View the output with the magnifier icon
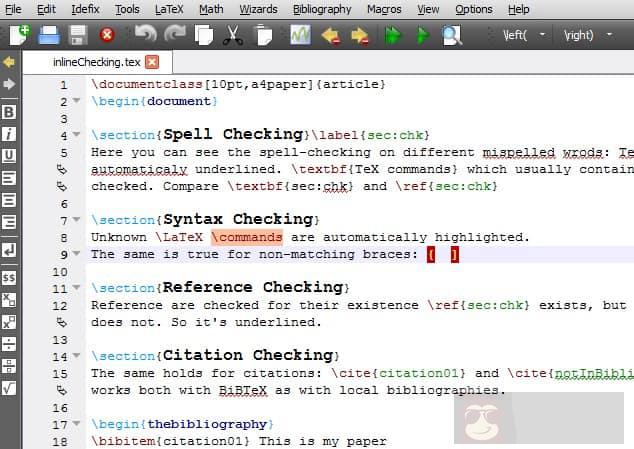 click(452, 35)
